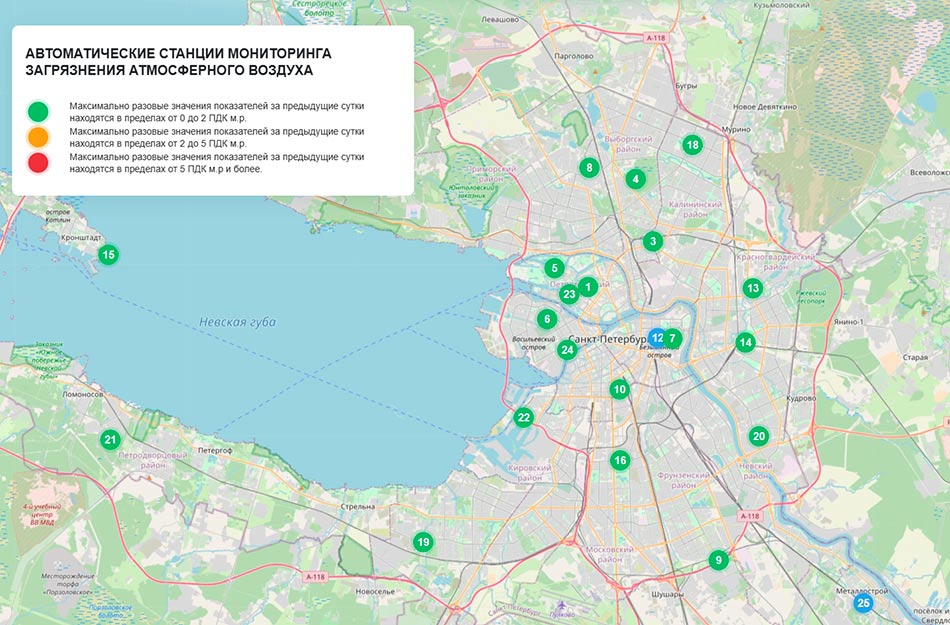Screen dimensions: 950x625
Task: Click station marker 6 on Vasilyevsky Island
Action: pyautogui.click(x=546, y=320)
